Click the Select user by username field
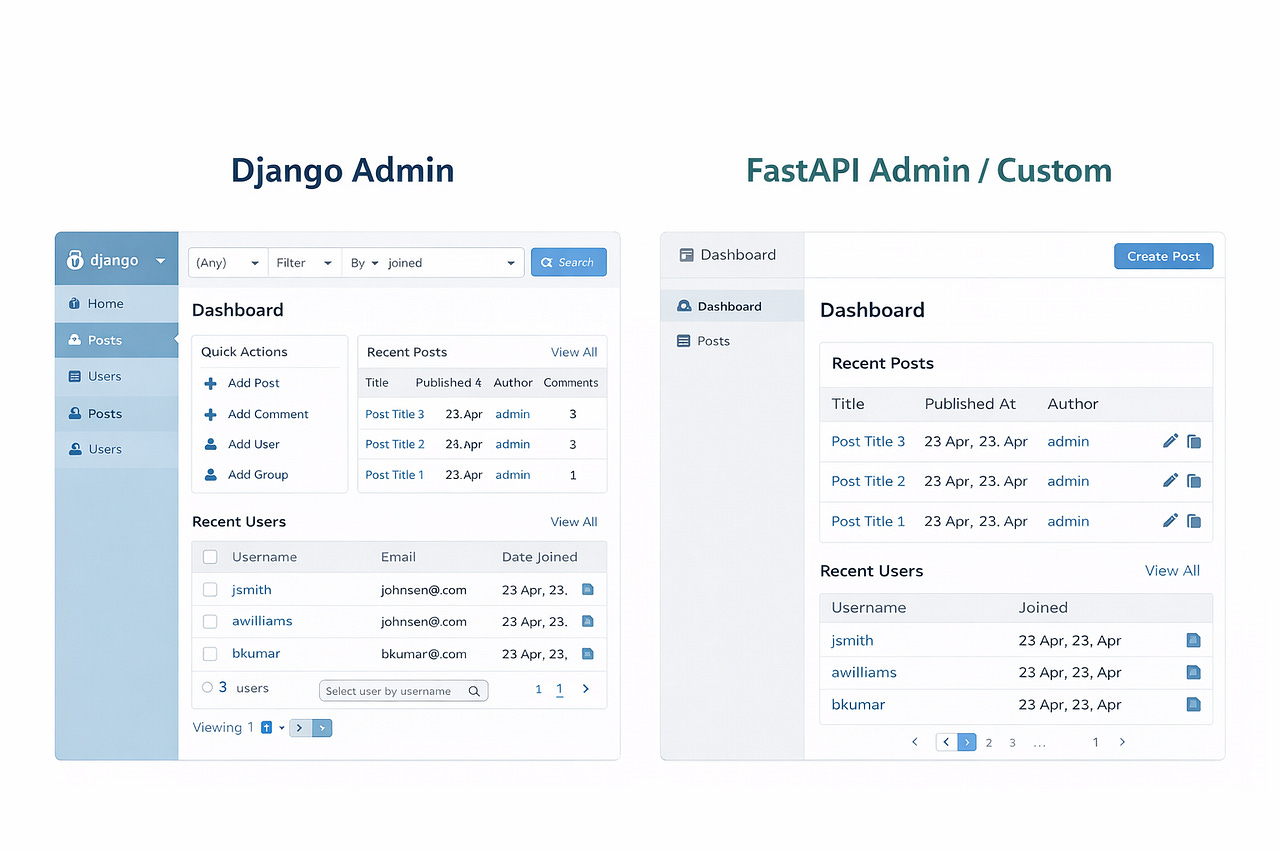1280x853 pixels. [404, 691]
